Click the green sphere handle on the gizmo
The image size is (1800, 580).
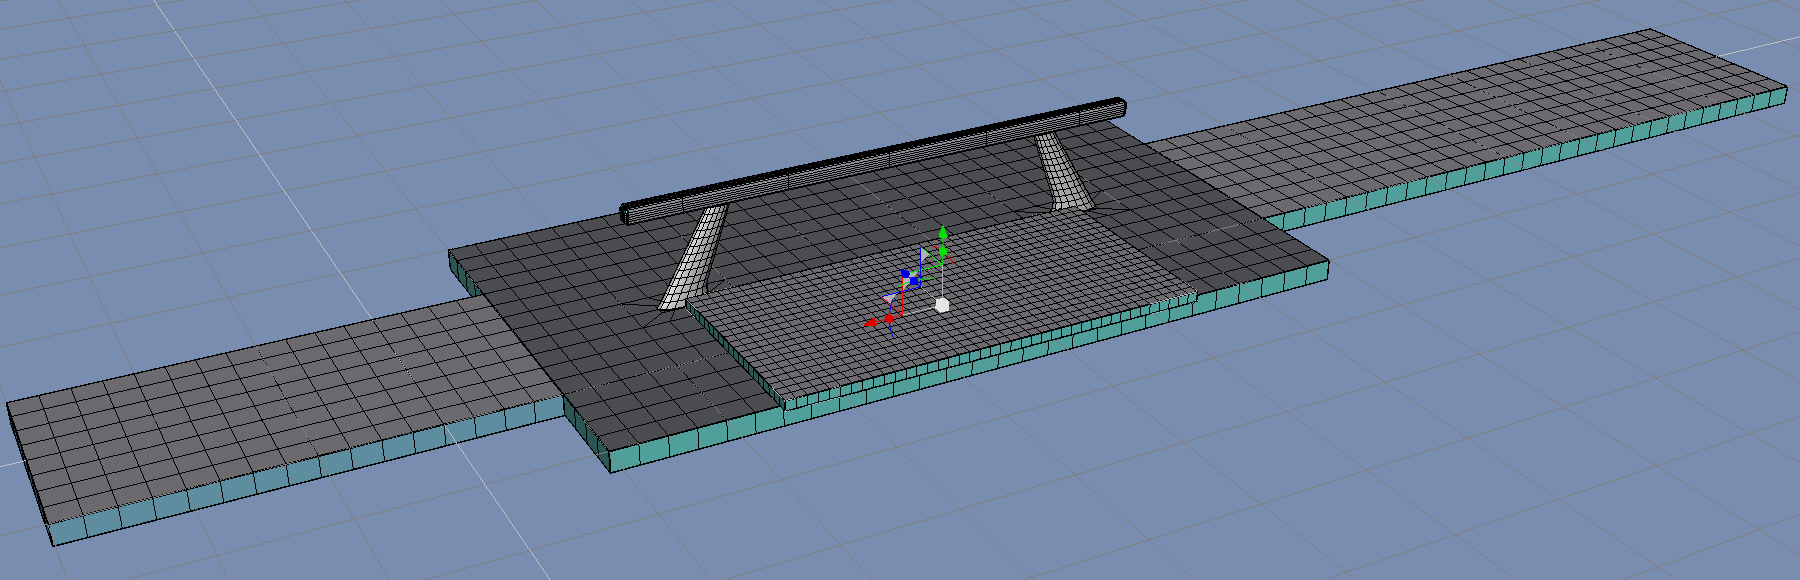coord(943,251)
